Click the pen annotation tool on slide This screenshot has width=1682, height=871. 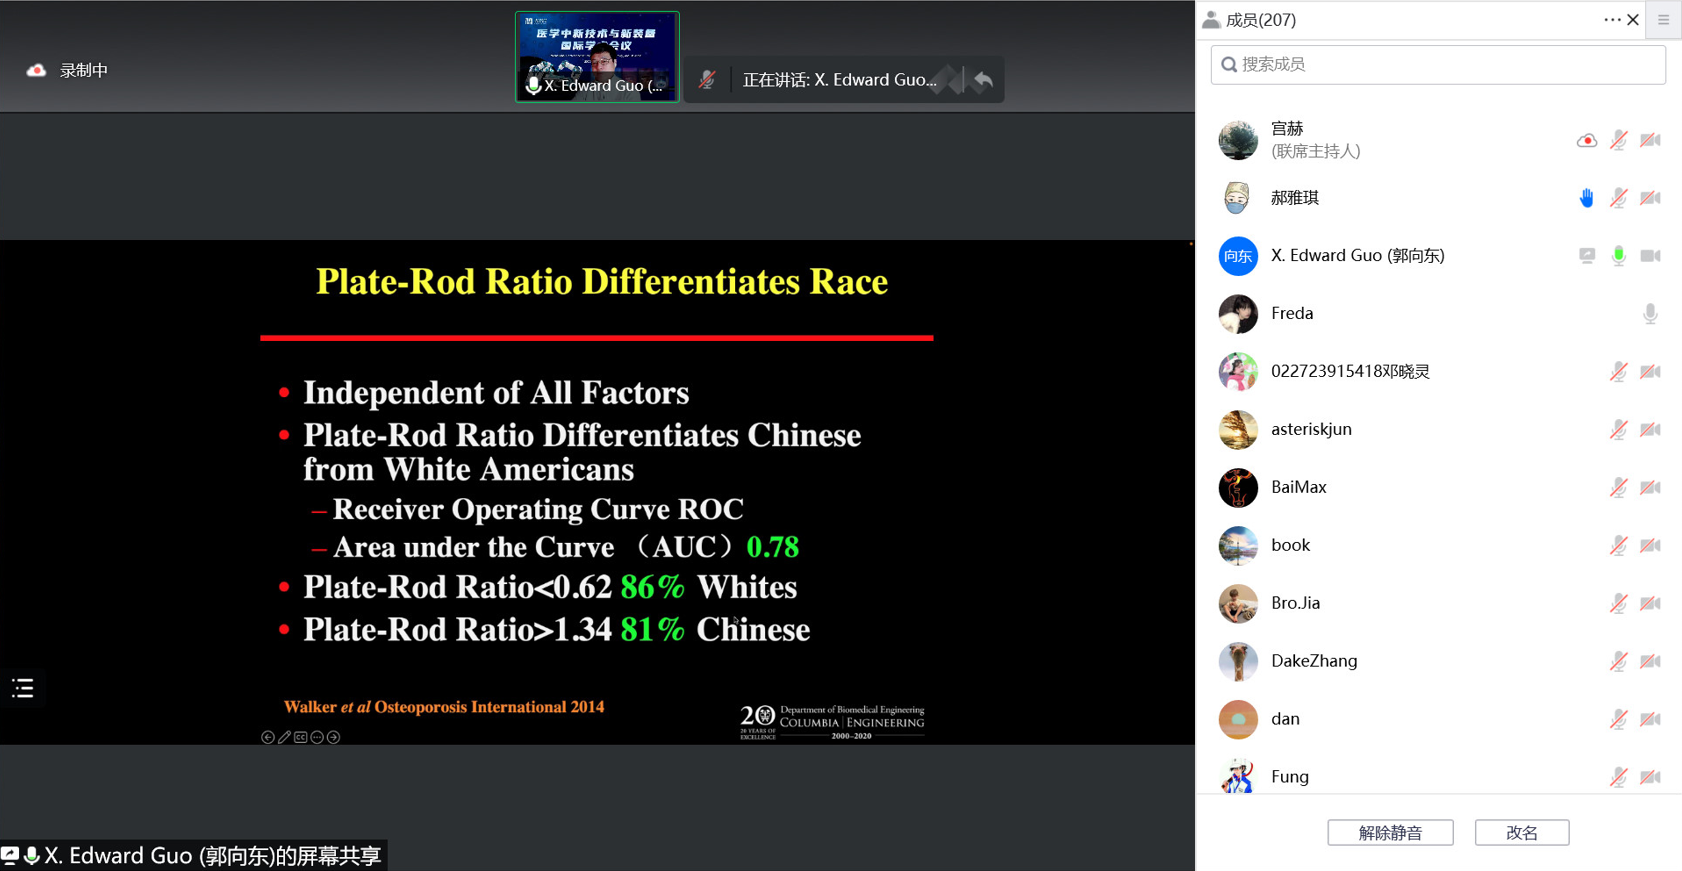point(284,737)
